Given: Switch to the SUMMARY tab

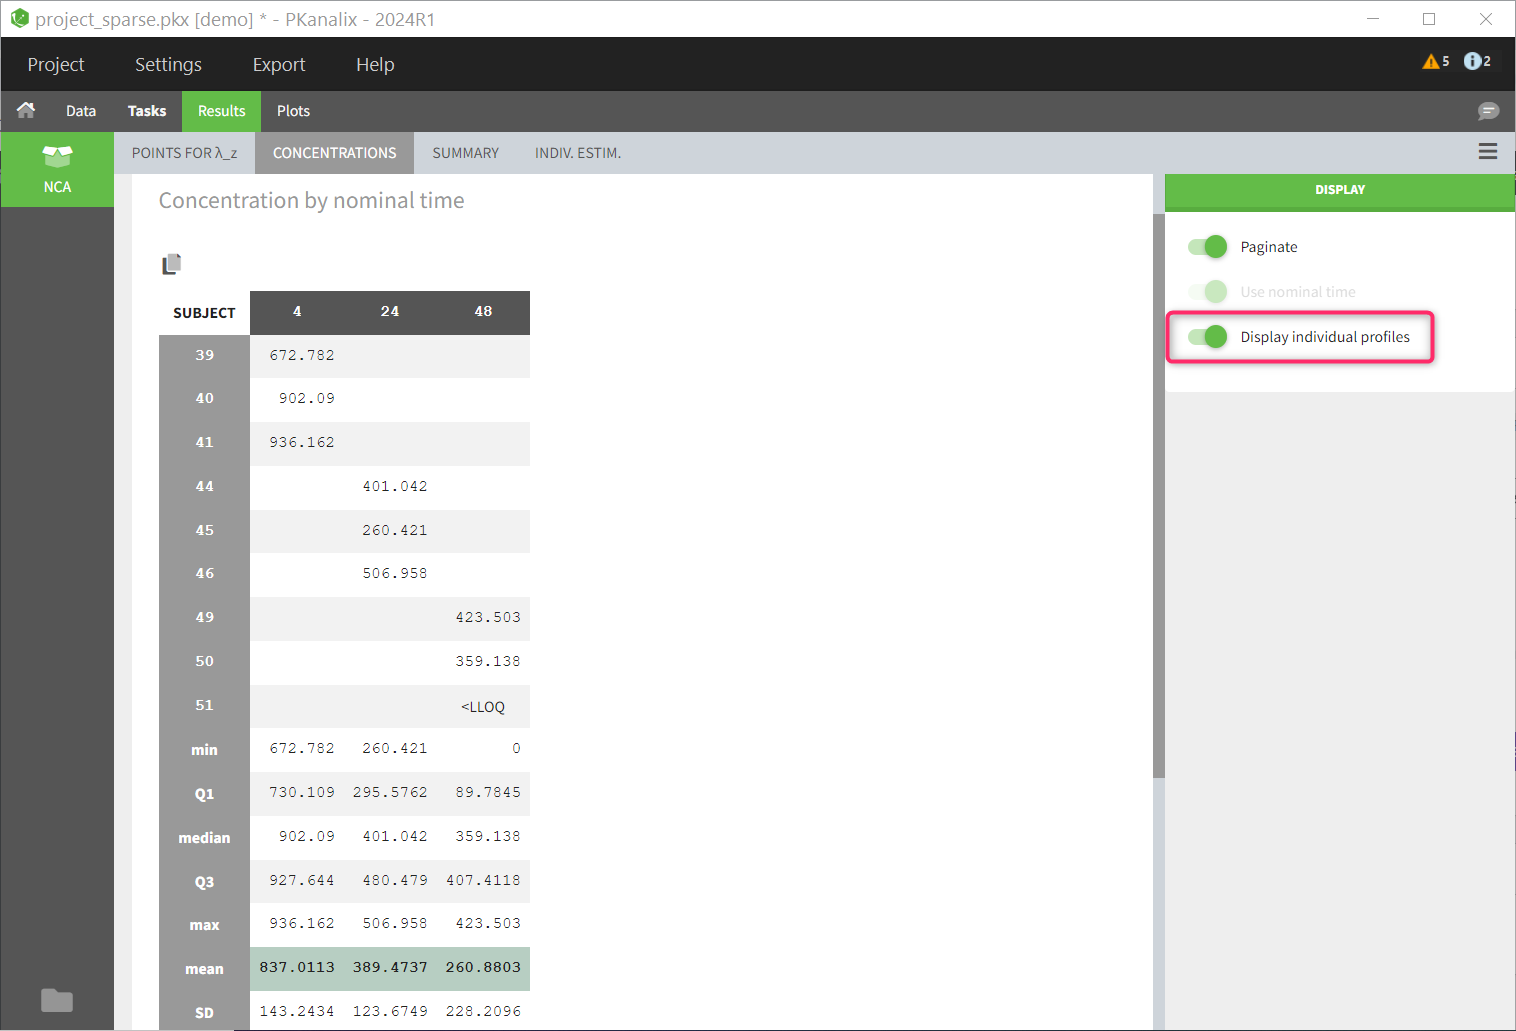Looking at the screenshot, I should (x=465, y=153).
